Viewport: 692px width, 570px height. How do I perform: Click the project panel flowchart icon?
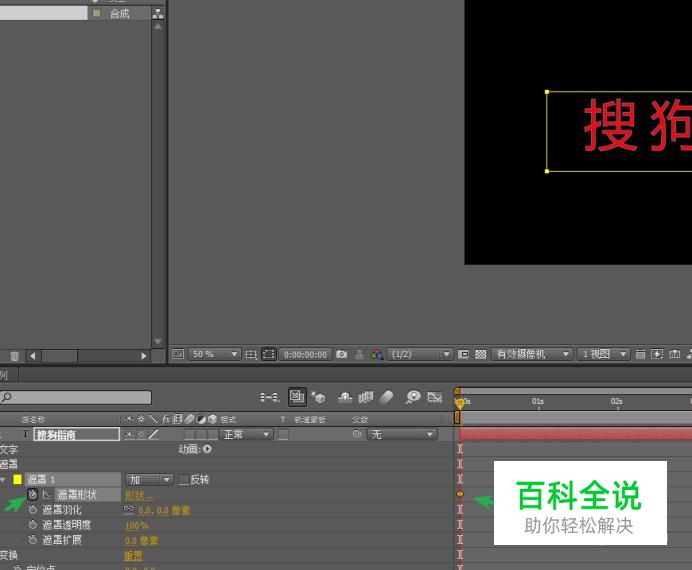pyautogui.click(x=158, y=14)
